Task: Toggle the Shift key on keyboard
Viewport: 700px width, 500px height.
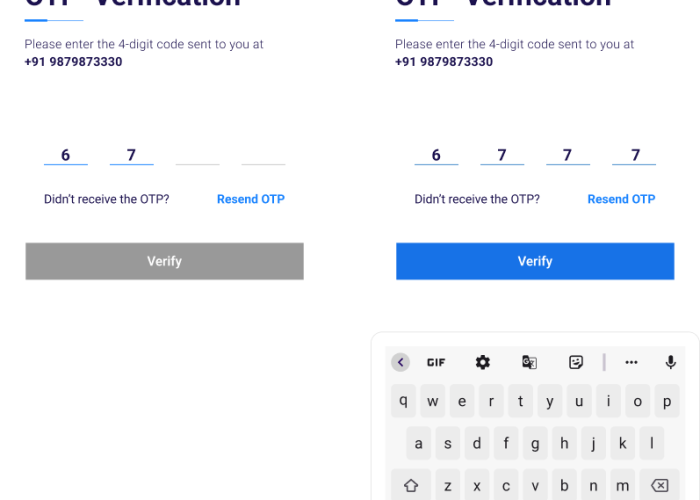Action: click(x=410, y=486)
